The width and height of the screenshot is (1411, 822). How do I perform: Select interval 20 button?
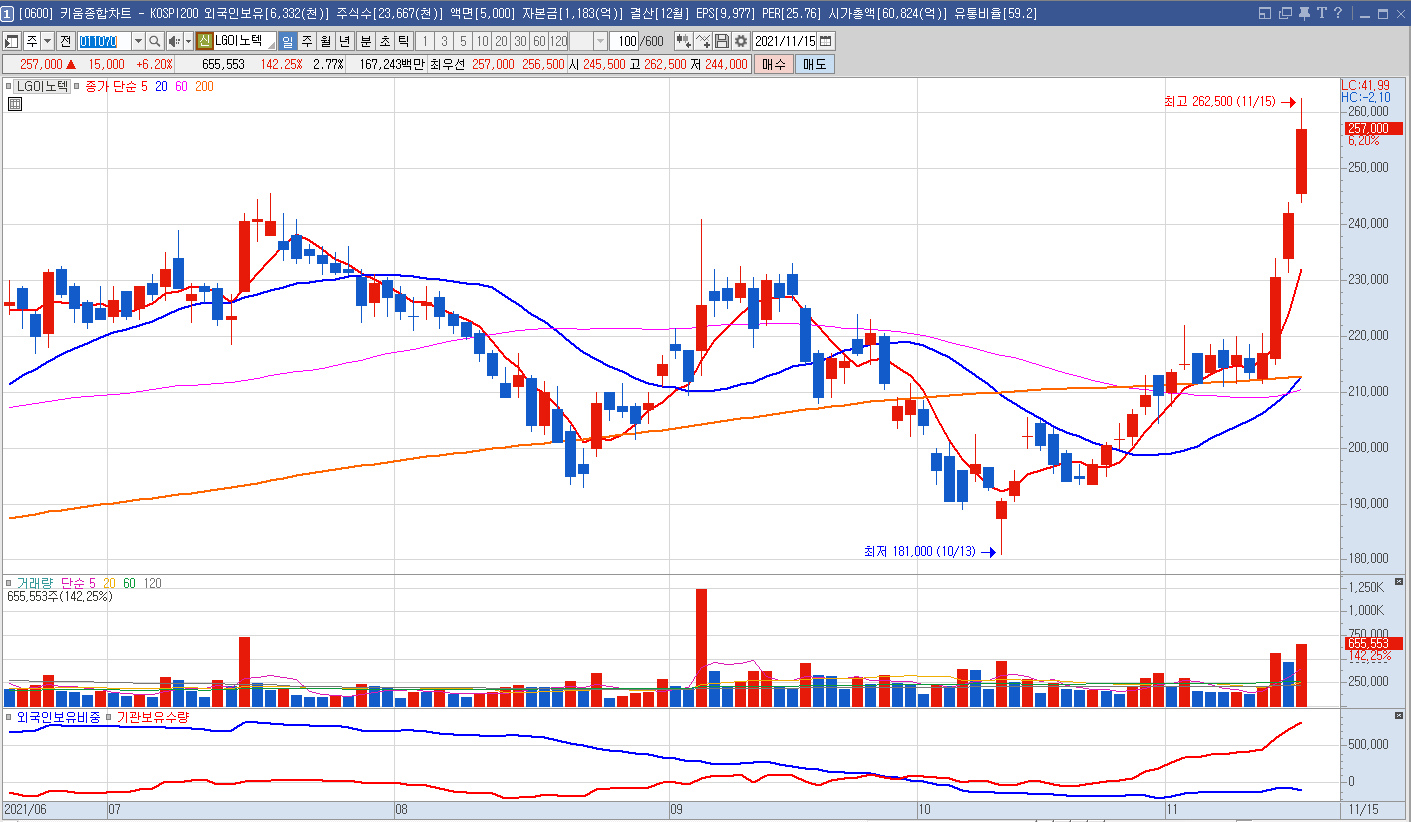point(501,41)
